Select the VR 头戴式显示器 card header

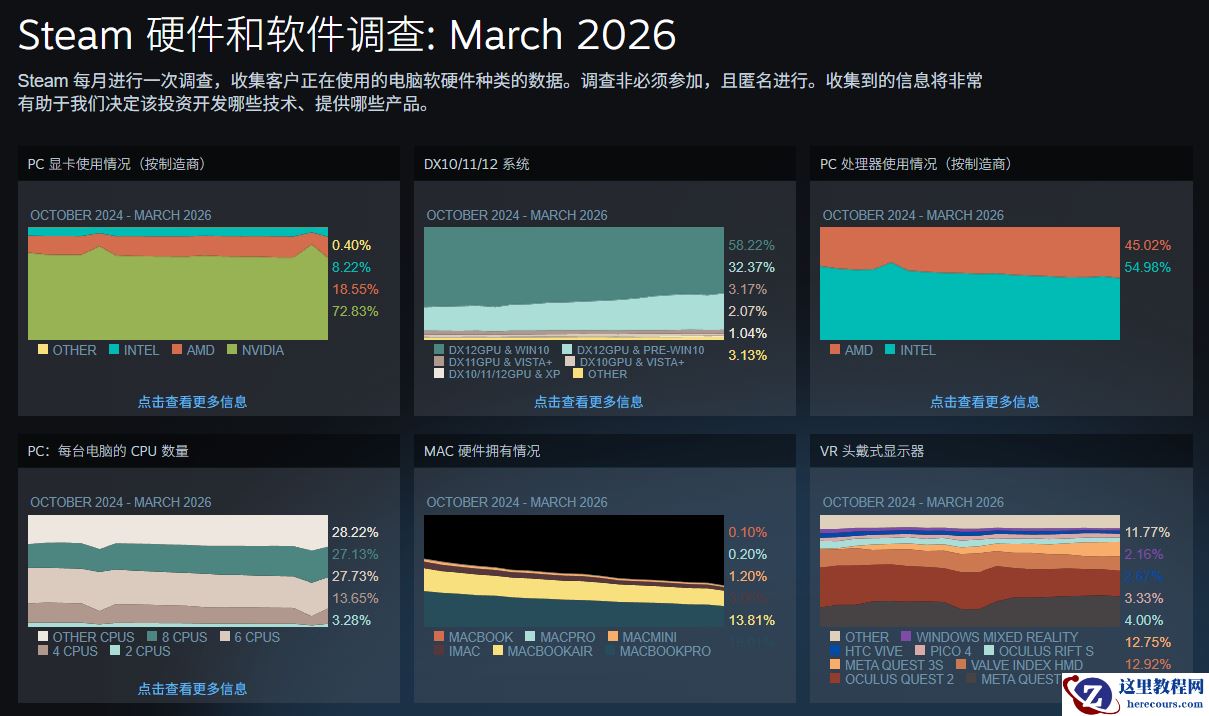click(1001, 451)
